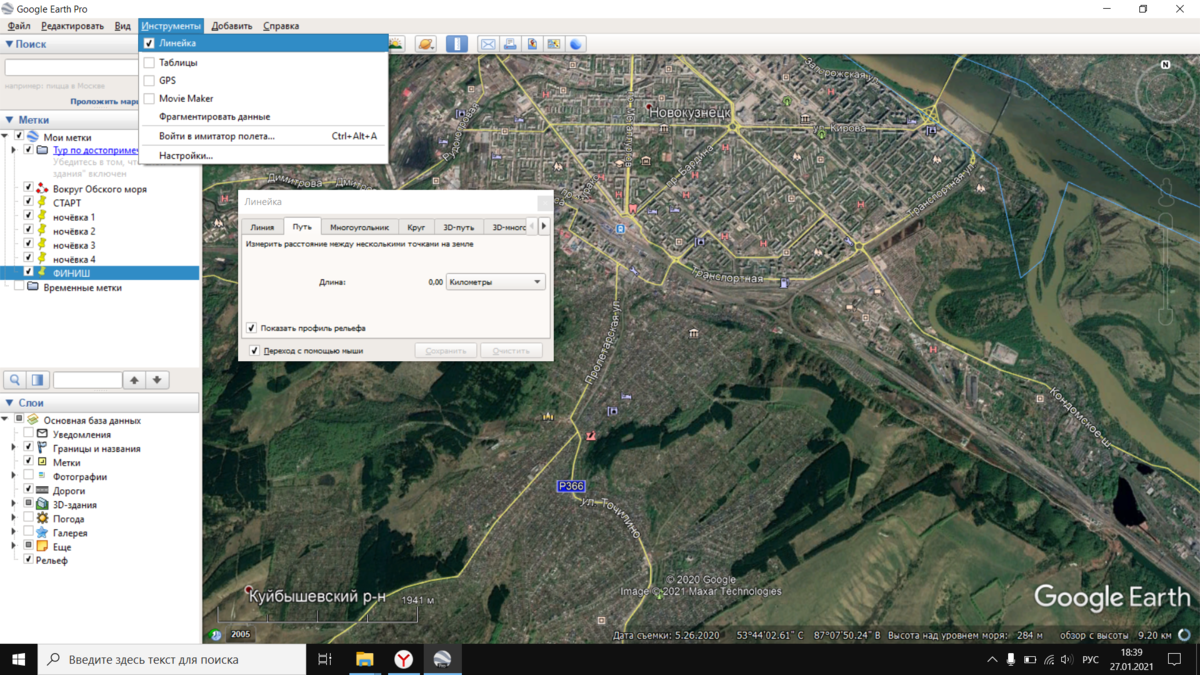Choose Настройки... from Инструменты menu
Screen dimensions: 1200x675
coord(186,156)
